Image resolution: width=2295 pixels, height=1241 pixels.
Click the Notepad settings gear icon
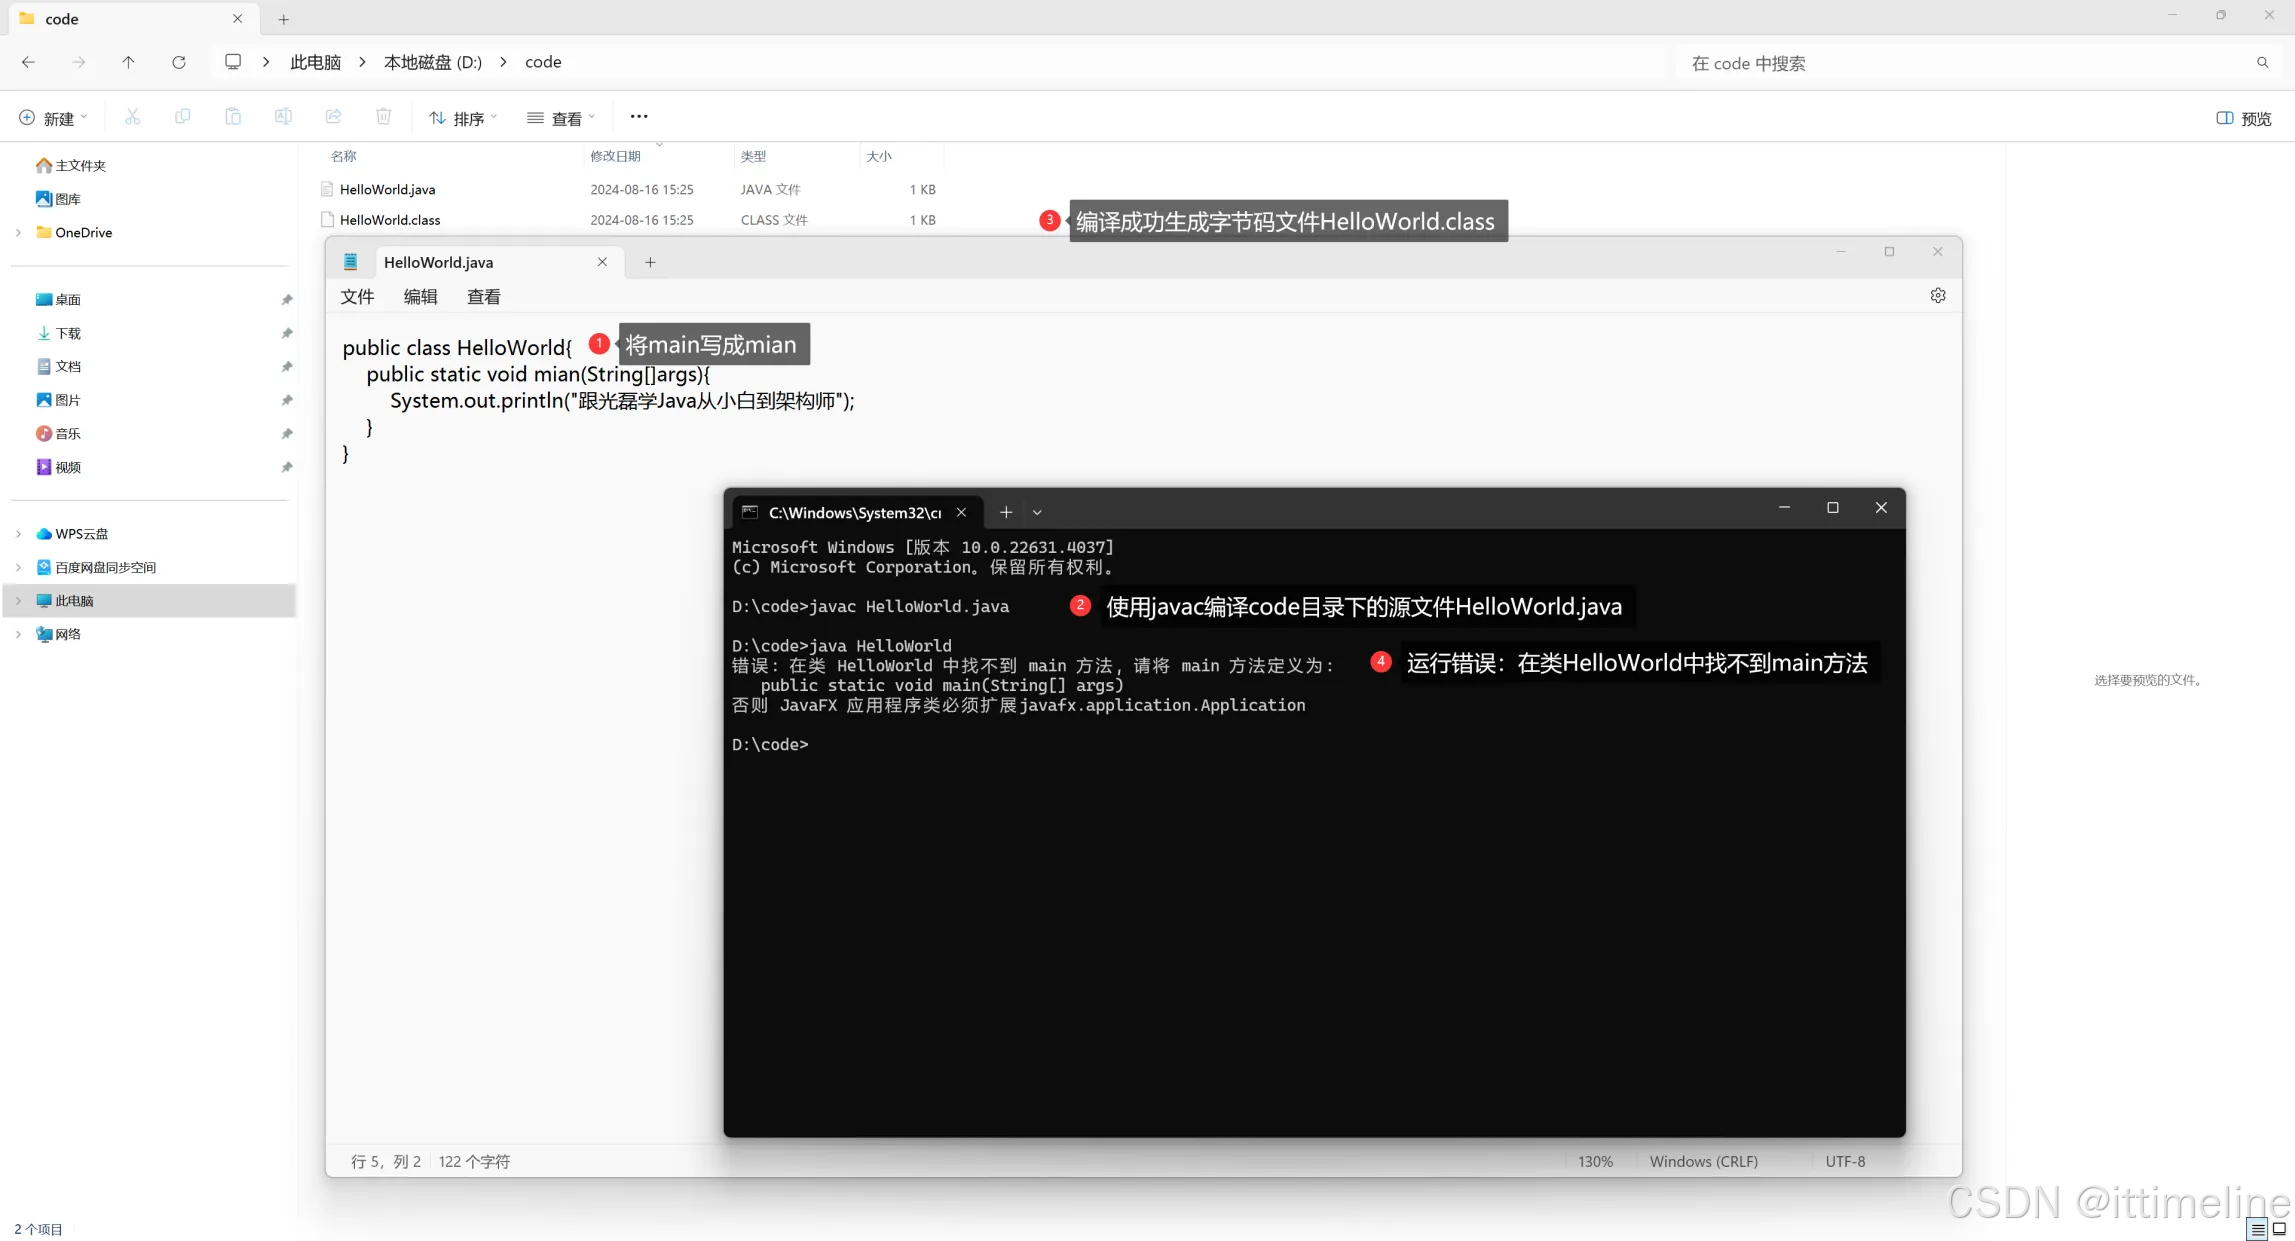[1937, 296]
